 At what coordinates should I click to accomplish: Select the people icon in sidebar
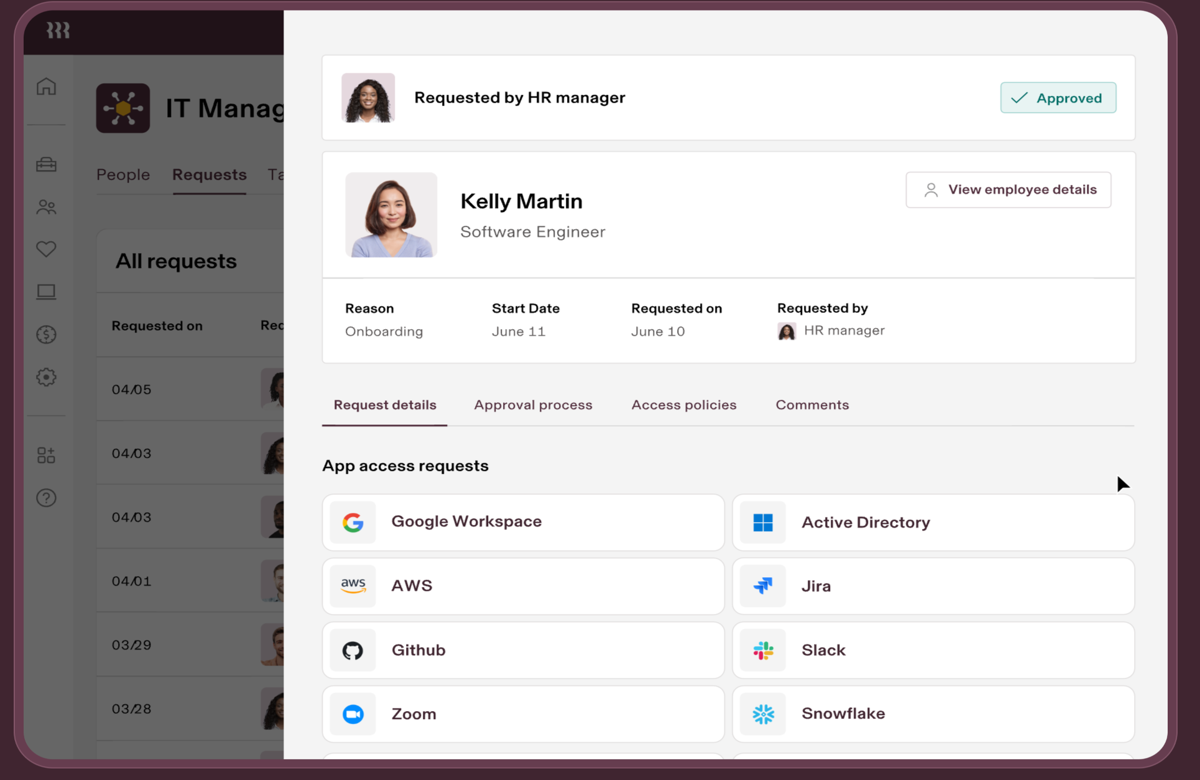46,208
